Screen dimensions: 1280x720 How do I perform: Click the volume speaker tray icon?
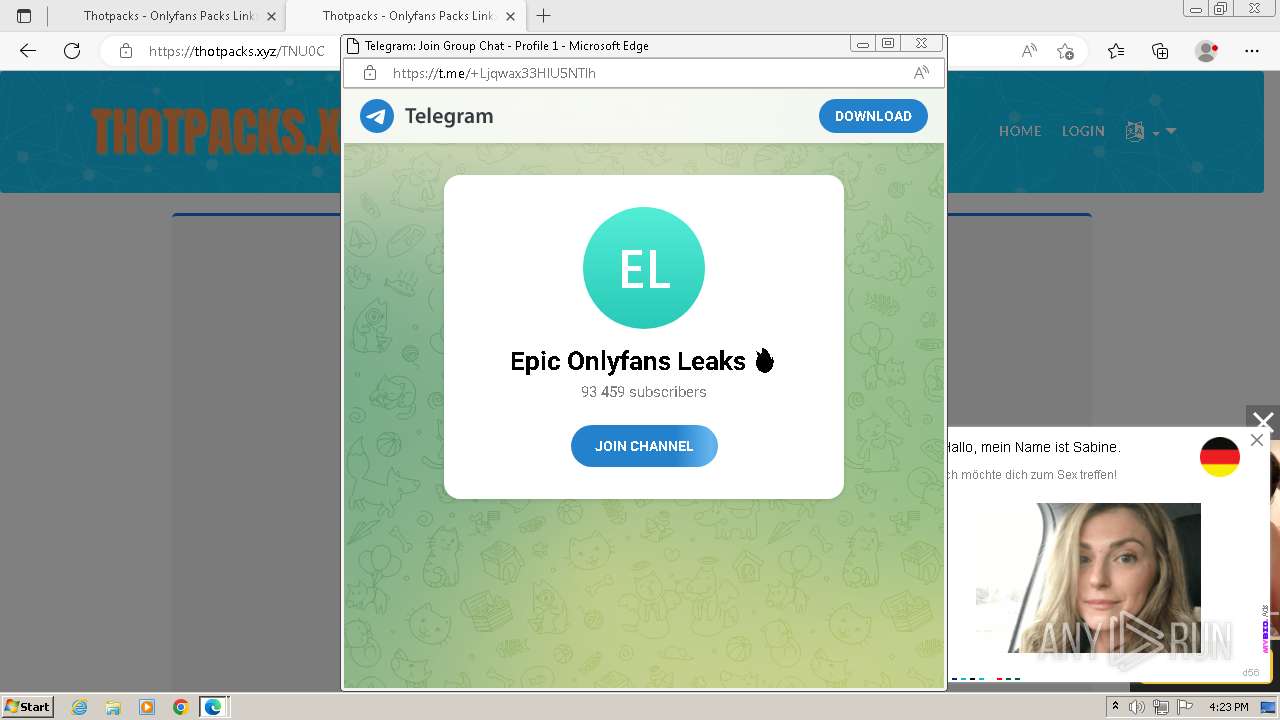click(1137, 707)
